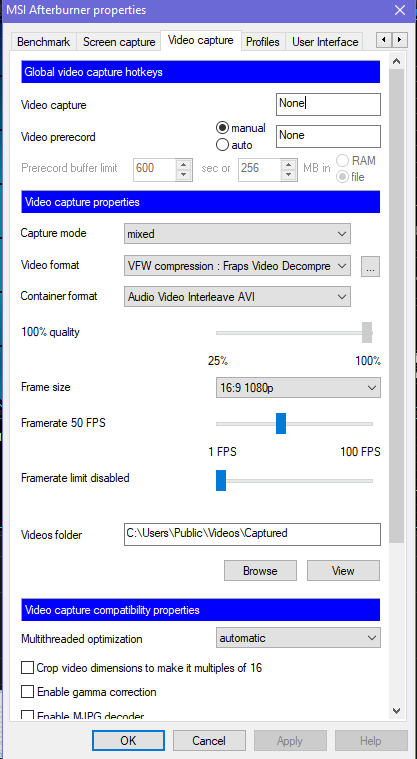The width and height of the screenshot is (417, 759).
Task: Open the Container format dropdown
Action: [x=237, y=297]
